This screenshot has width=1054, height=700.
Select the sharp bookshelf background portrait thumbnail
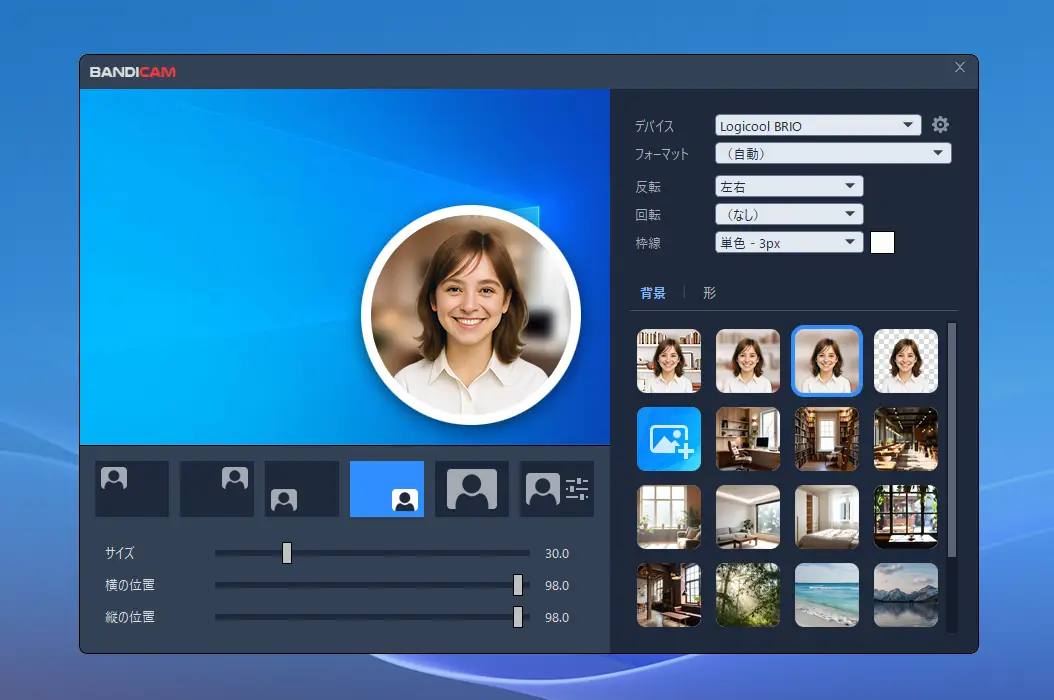(x=669, y=361)
